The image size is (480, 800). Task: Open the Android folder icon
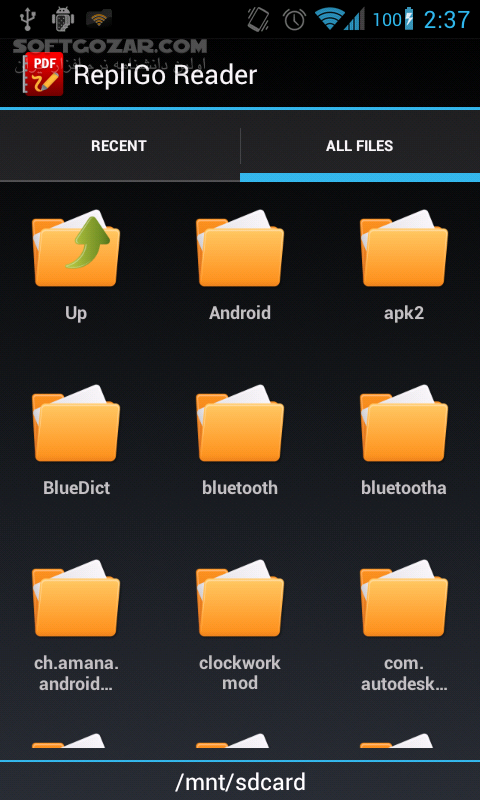click(240, 248)
